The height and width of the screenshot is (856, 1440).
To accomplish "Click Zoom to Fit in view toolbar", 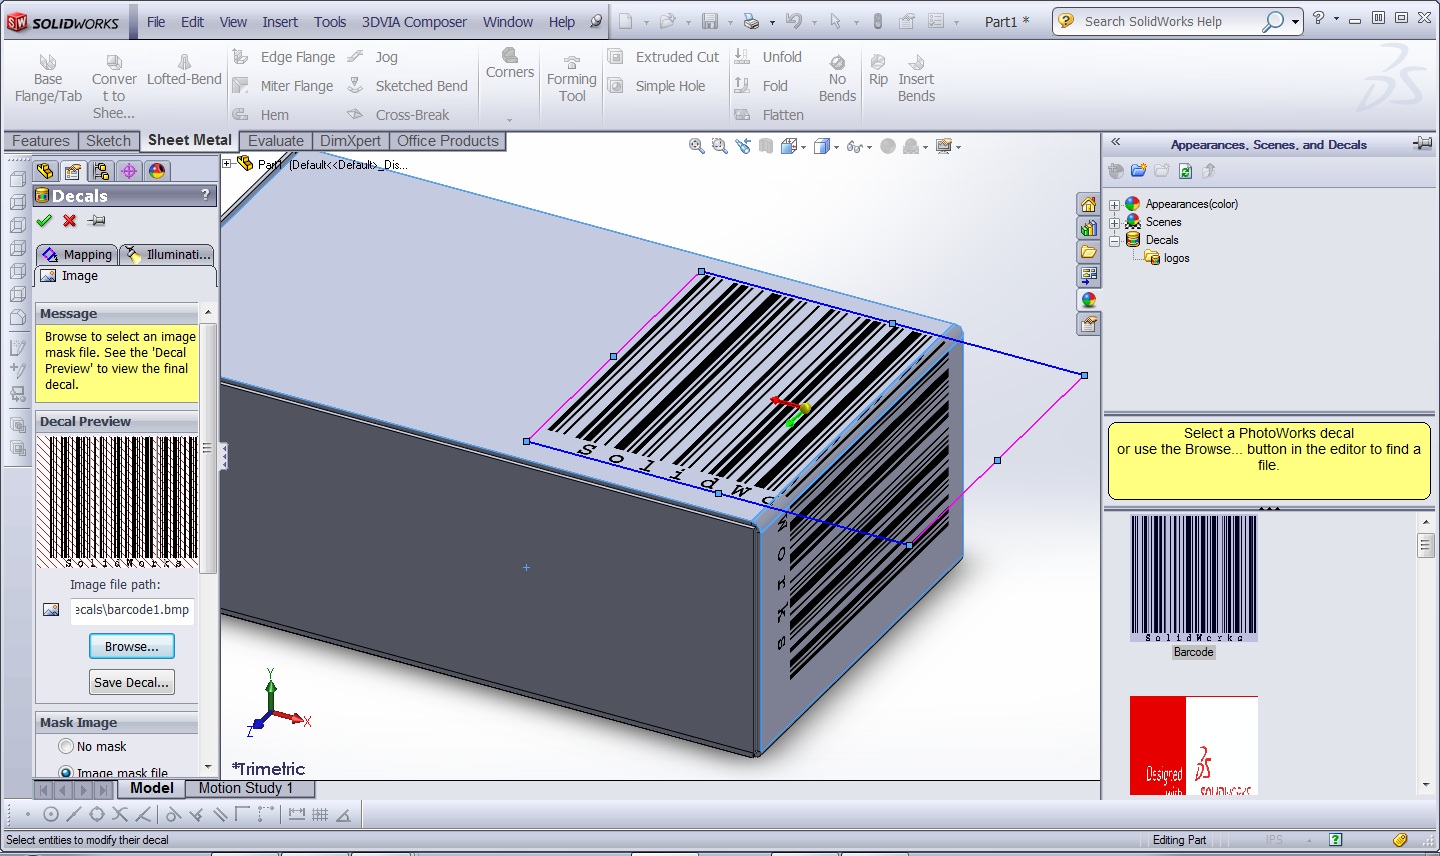I will (697, 147).
